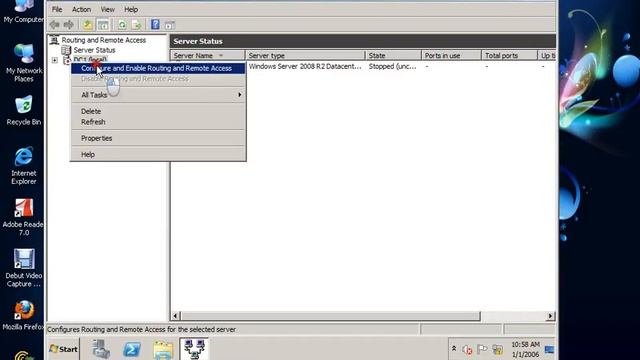This screenshot has height=360, width=640.
Task: Choose Delete from the context menu
Action: [158, 111]
